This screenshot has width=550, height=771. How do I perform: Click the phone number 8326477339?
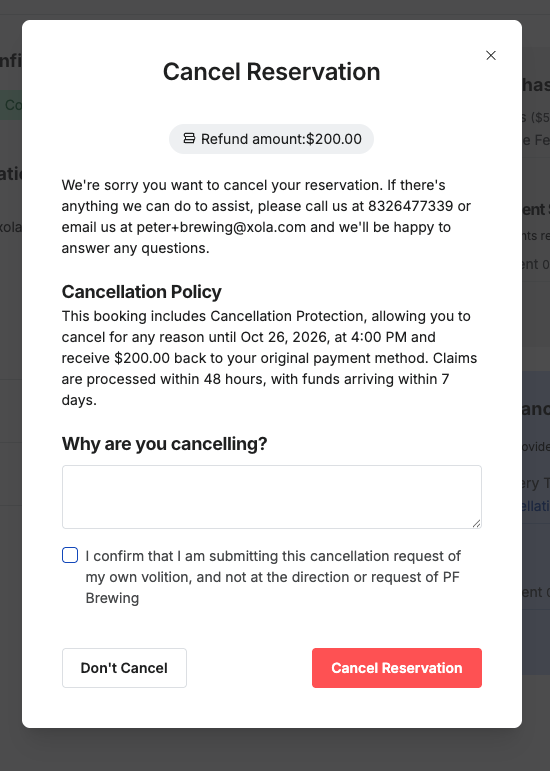point(410,206)
